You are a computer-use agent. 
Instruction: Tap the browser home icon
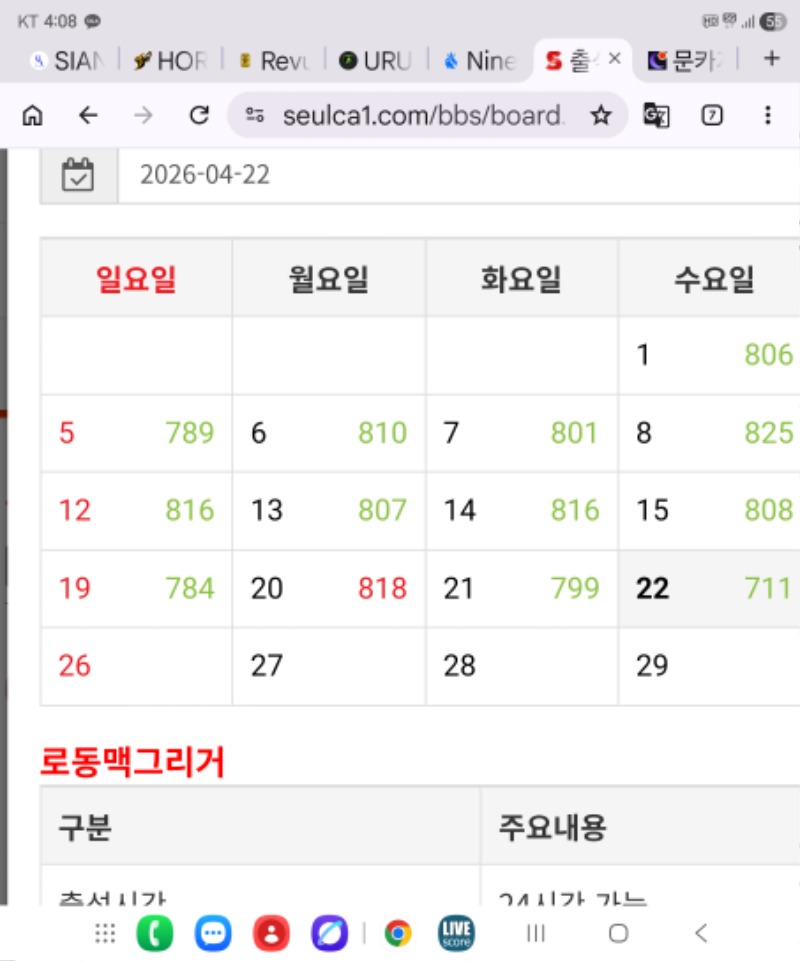tap(32, 115)
